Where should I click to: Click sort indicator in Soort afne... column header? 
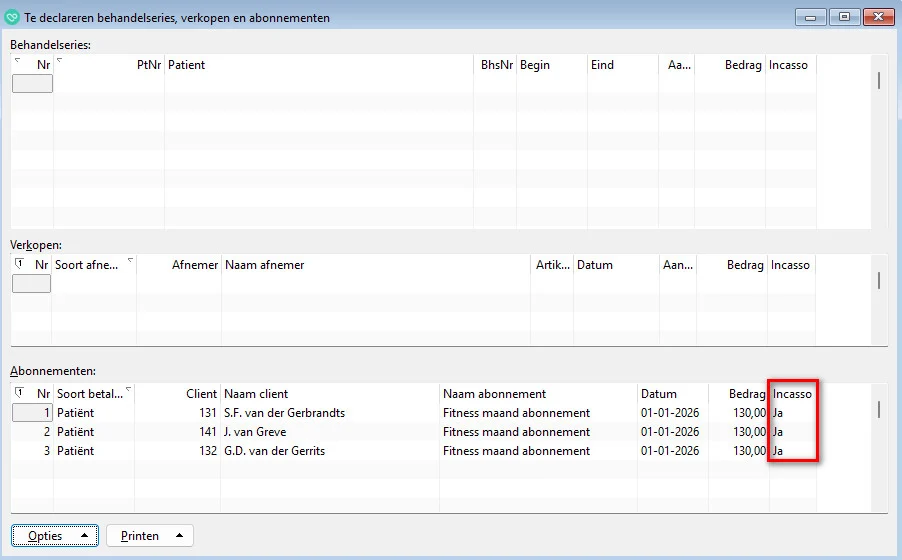[129, 261]
